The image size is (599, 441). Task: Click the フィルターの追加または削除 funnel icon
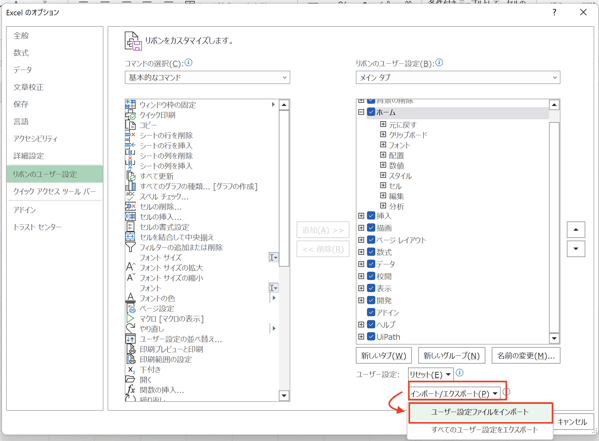point(131,247)
